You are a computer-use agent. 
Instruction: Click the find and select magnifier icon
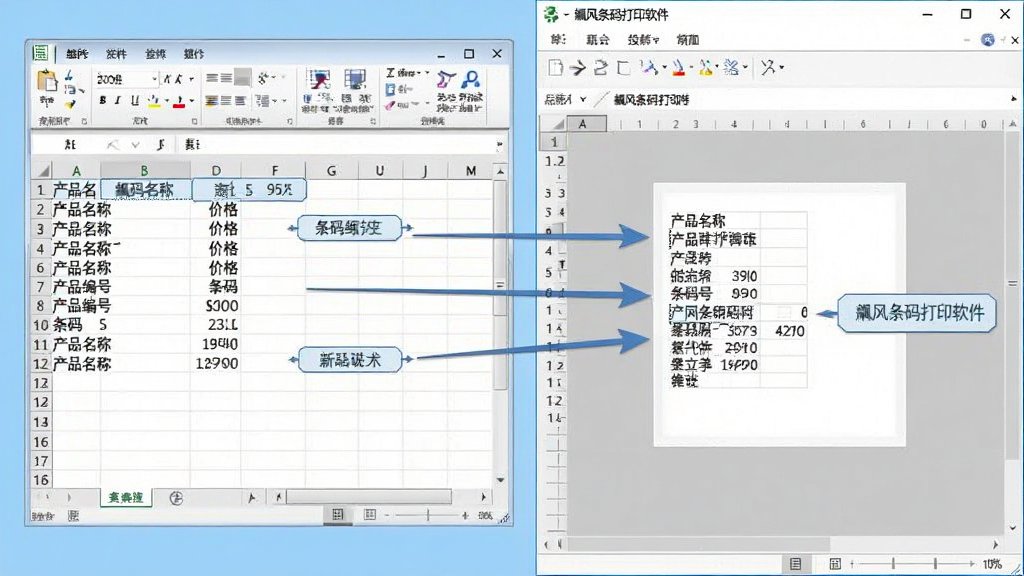coord(471,80)
